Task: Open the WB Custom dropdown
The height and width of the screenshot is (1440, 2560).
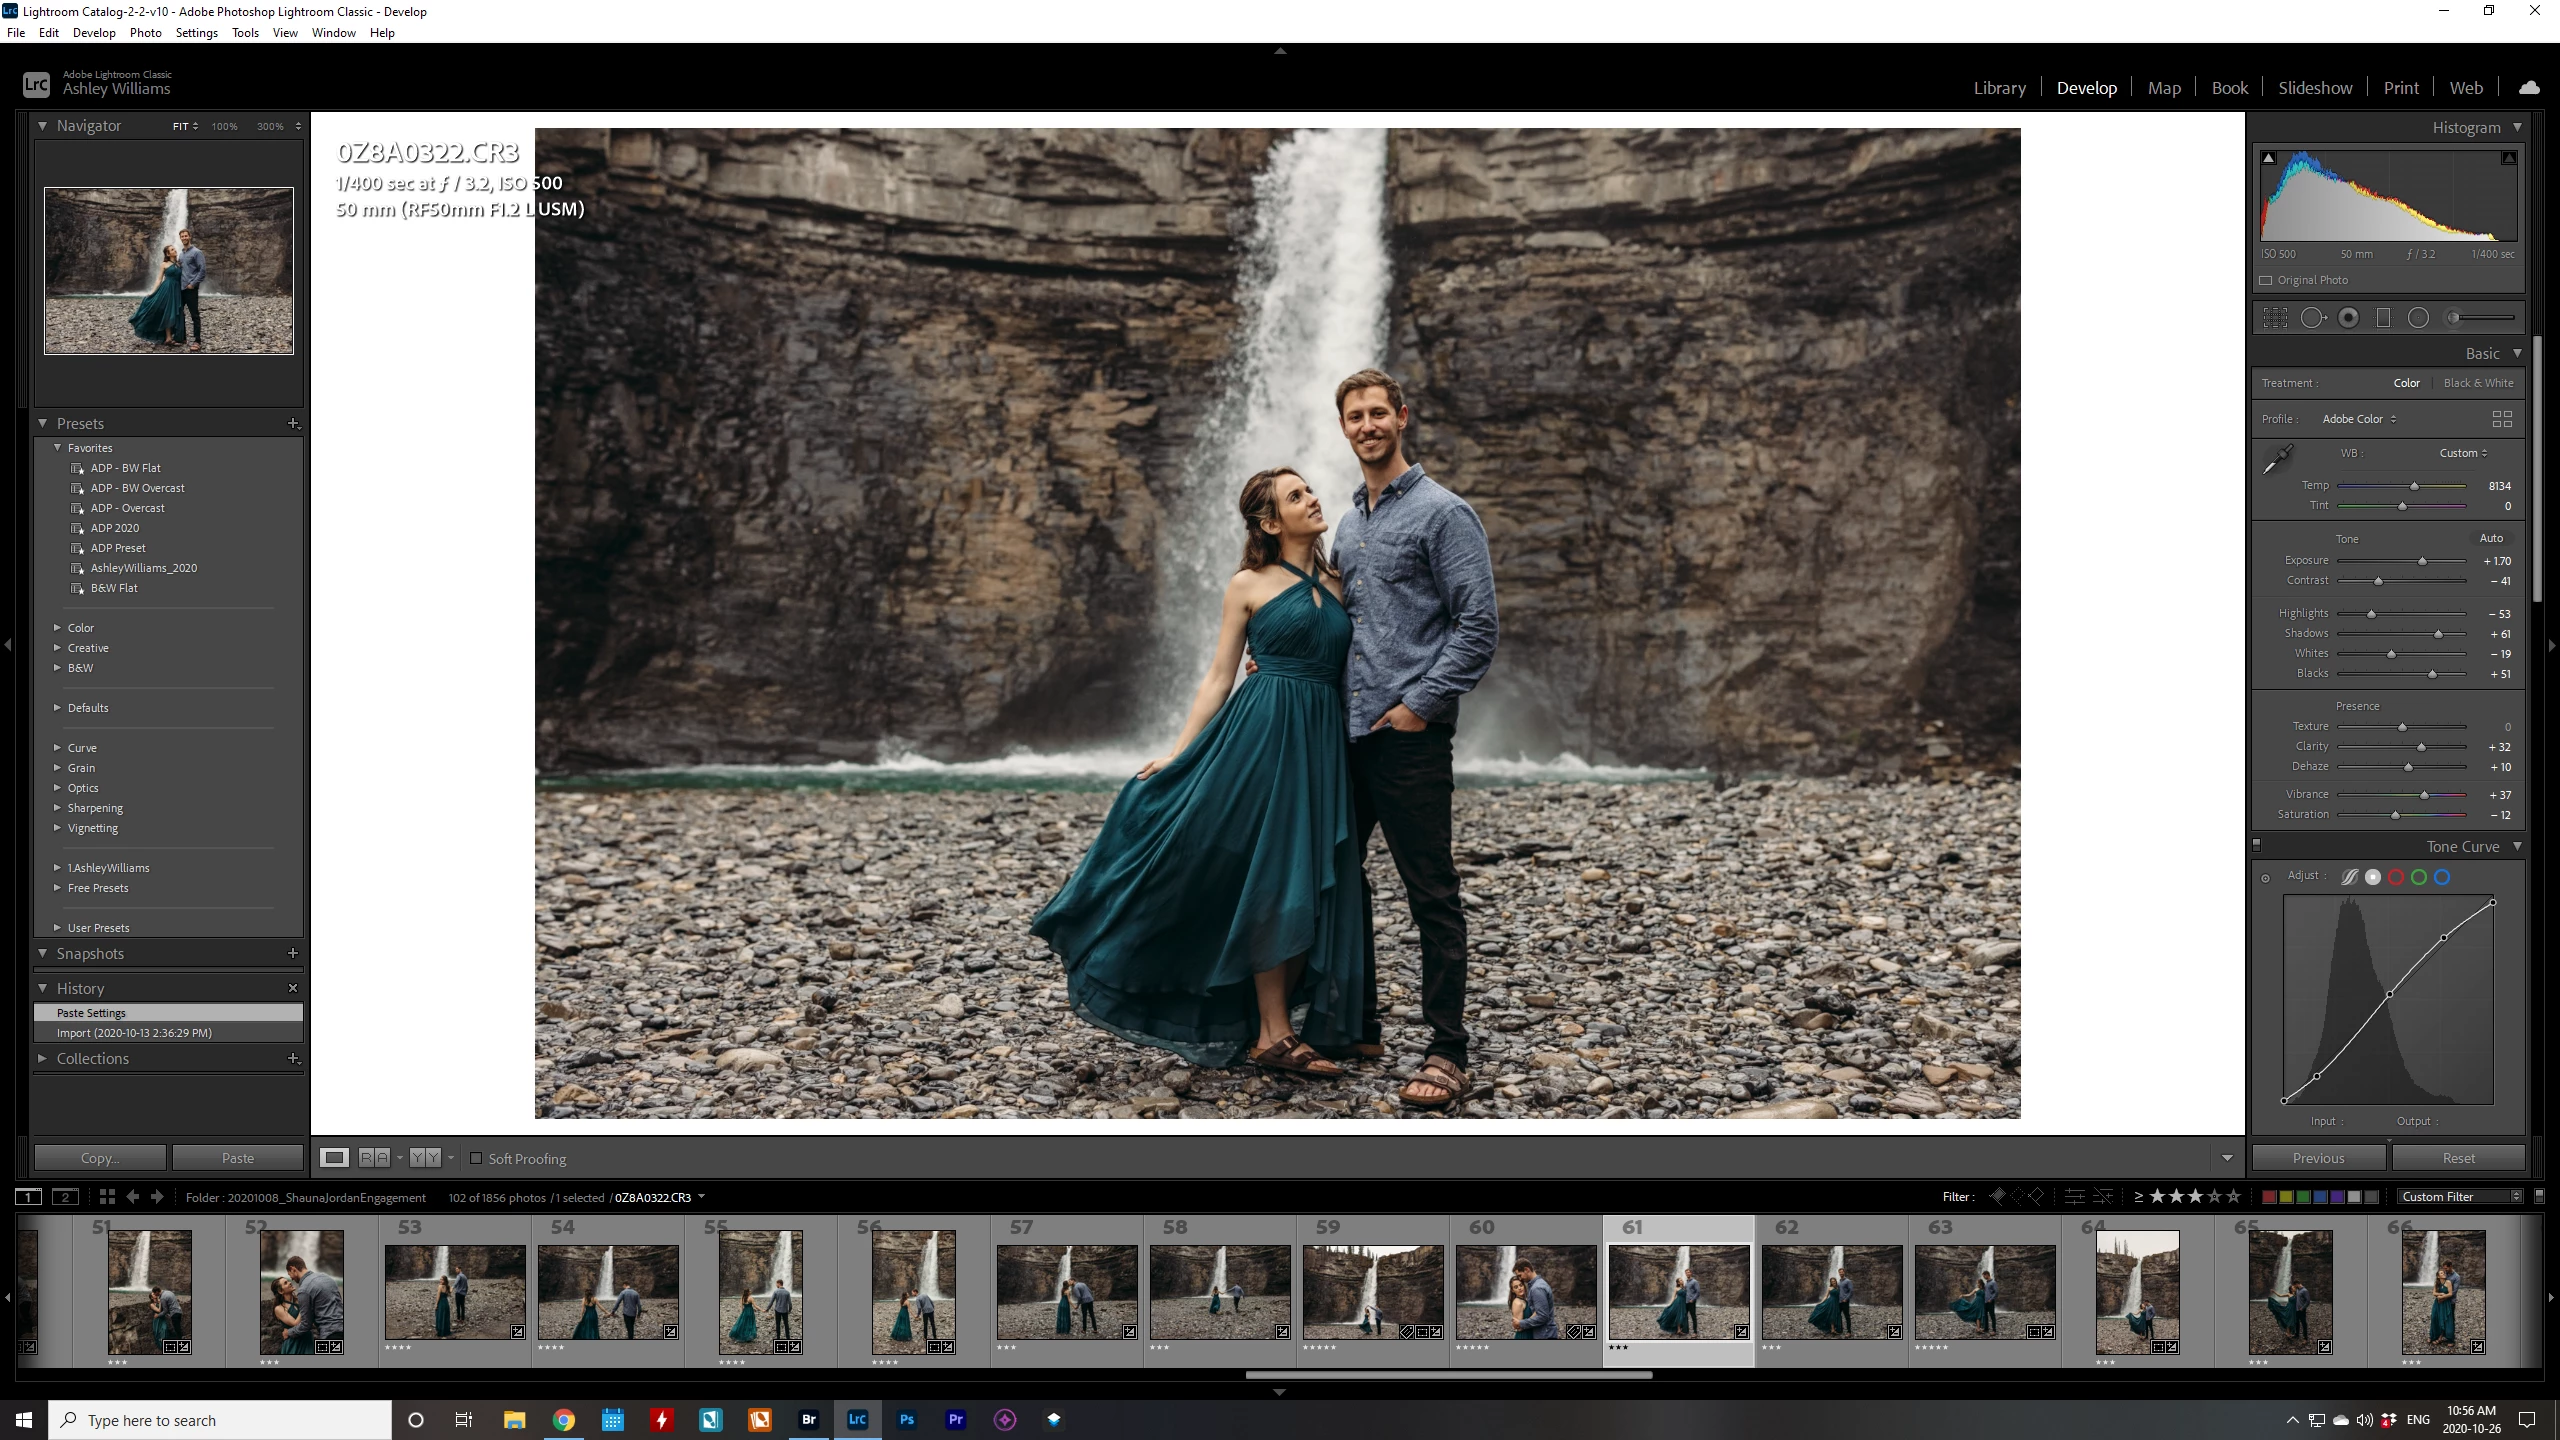Action: pos(2462,453)
